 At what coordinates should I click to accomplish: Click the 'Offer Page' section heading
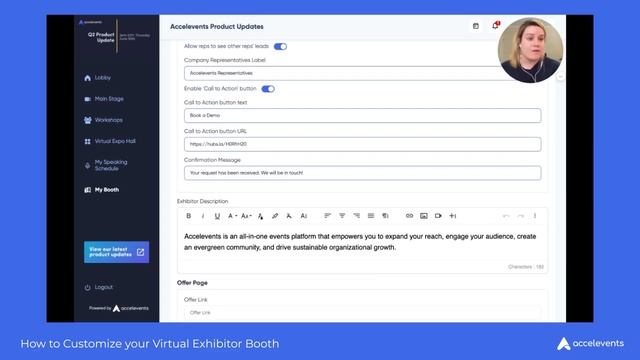pos(192,283)
